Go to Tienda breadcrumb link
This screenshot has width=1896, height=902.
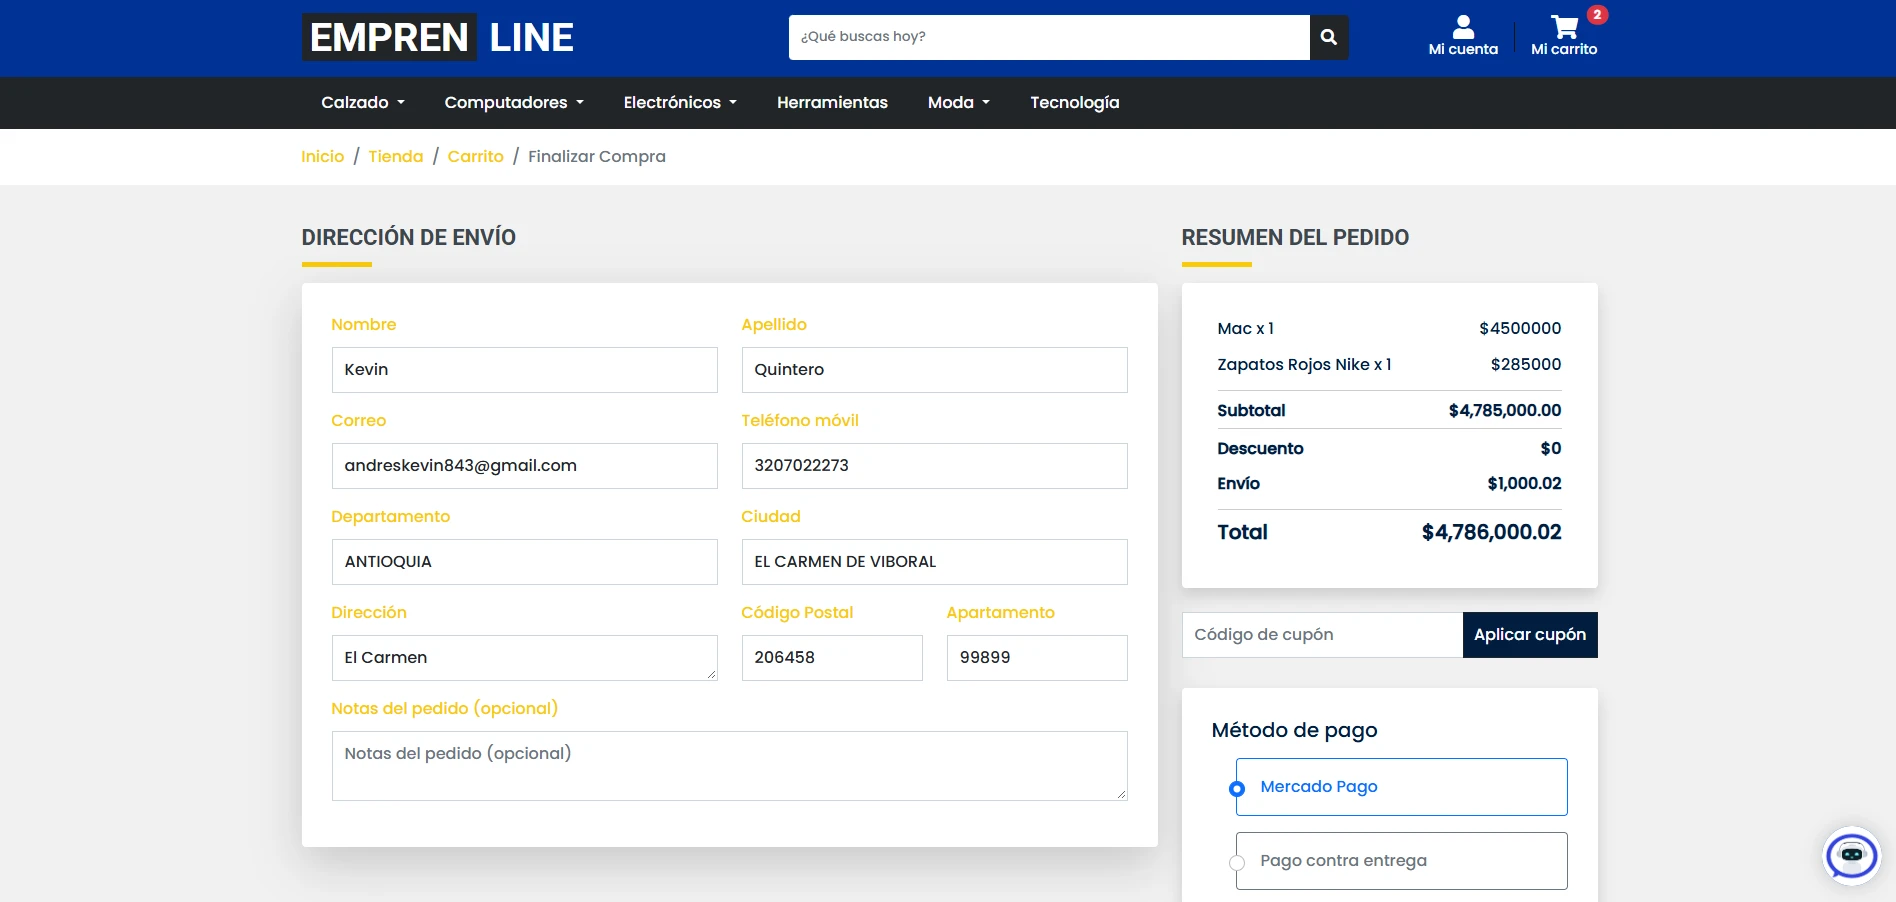click(x=396, y=156)
